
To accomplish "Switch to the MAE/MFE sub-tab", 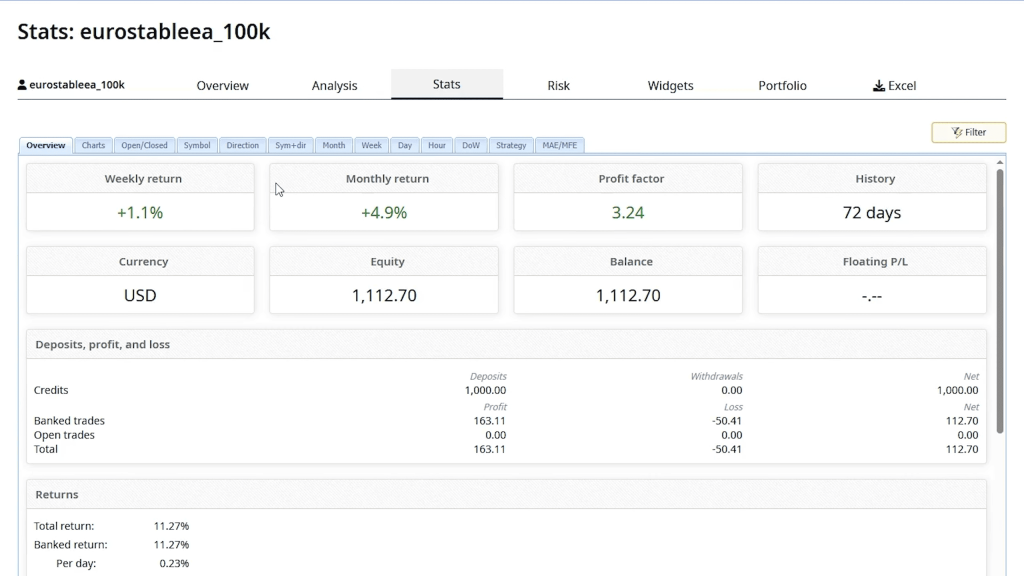I will [x=560, y=145].
